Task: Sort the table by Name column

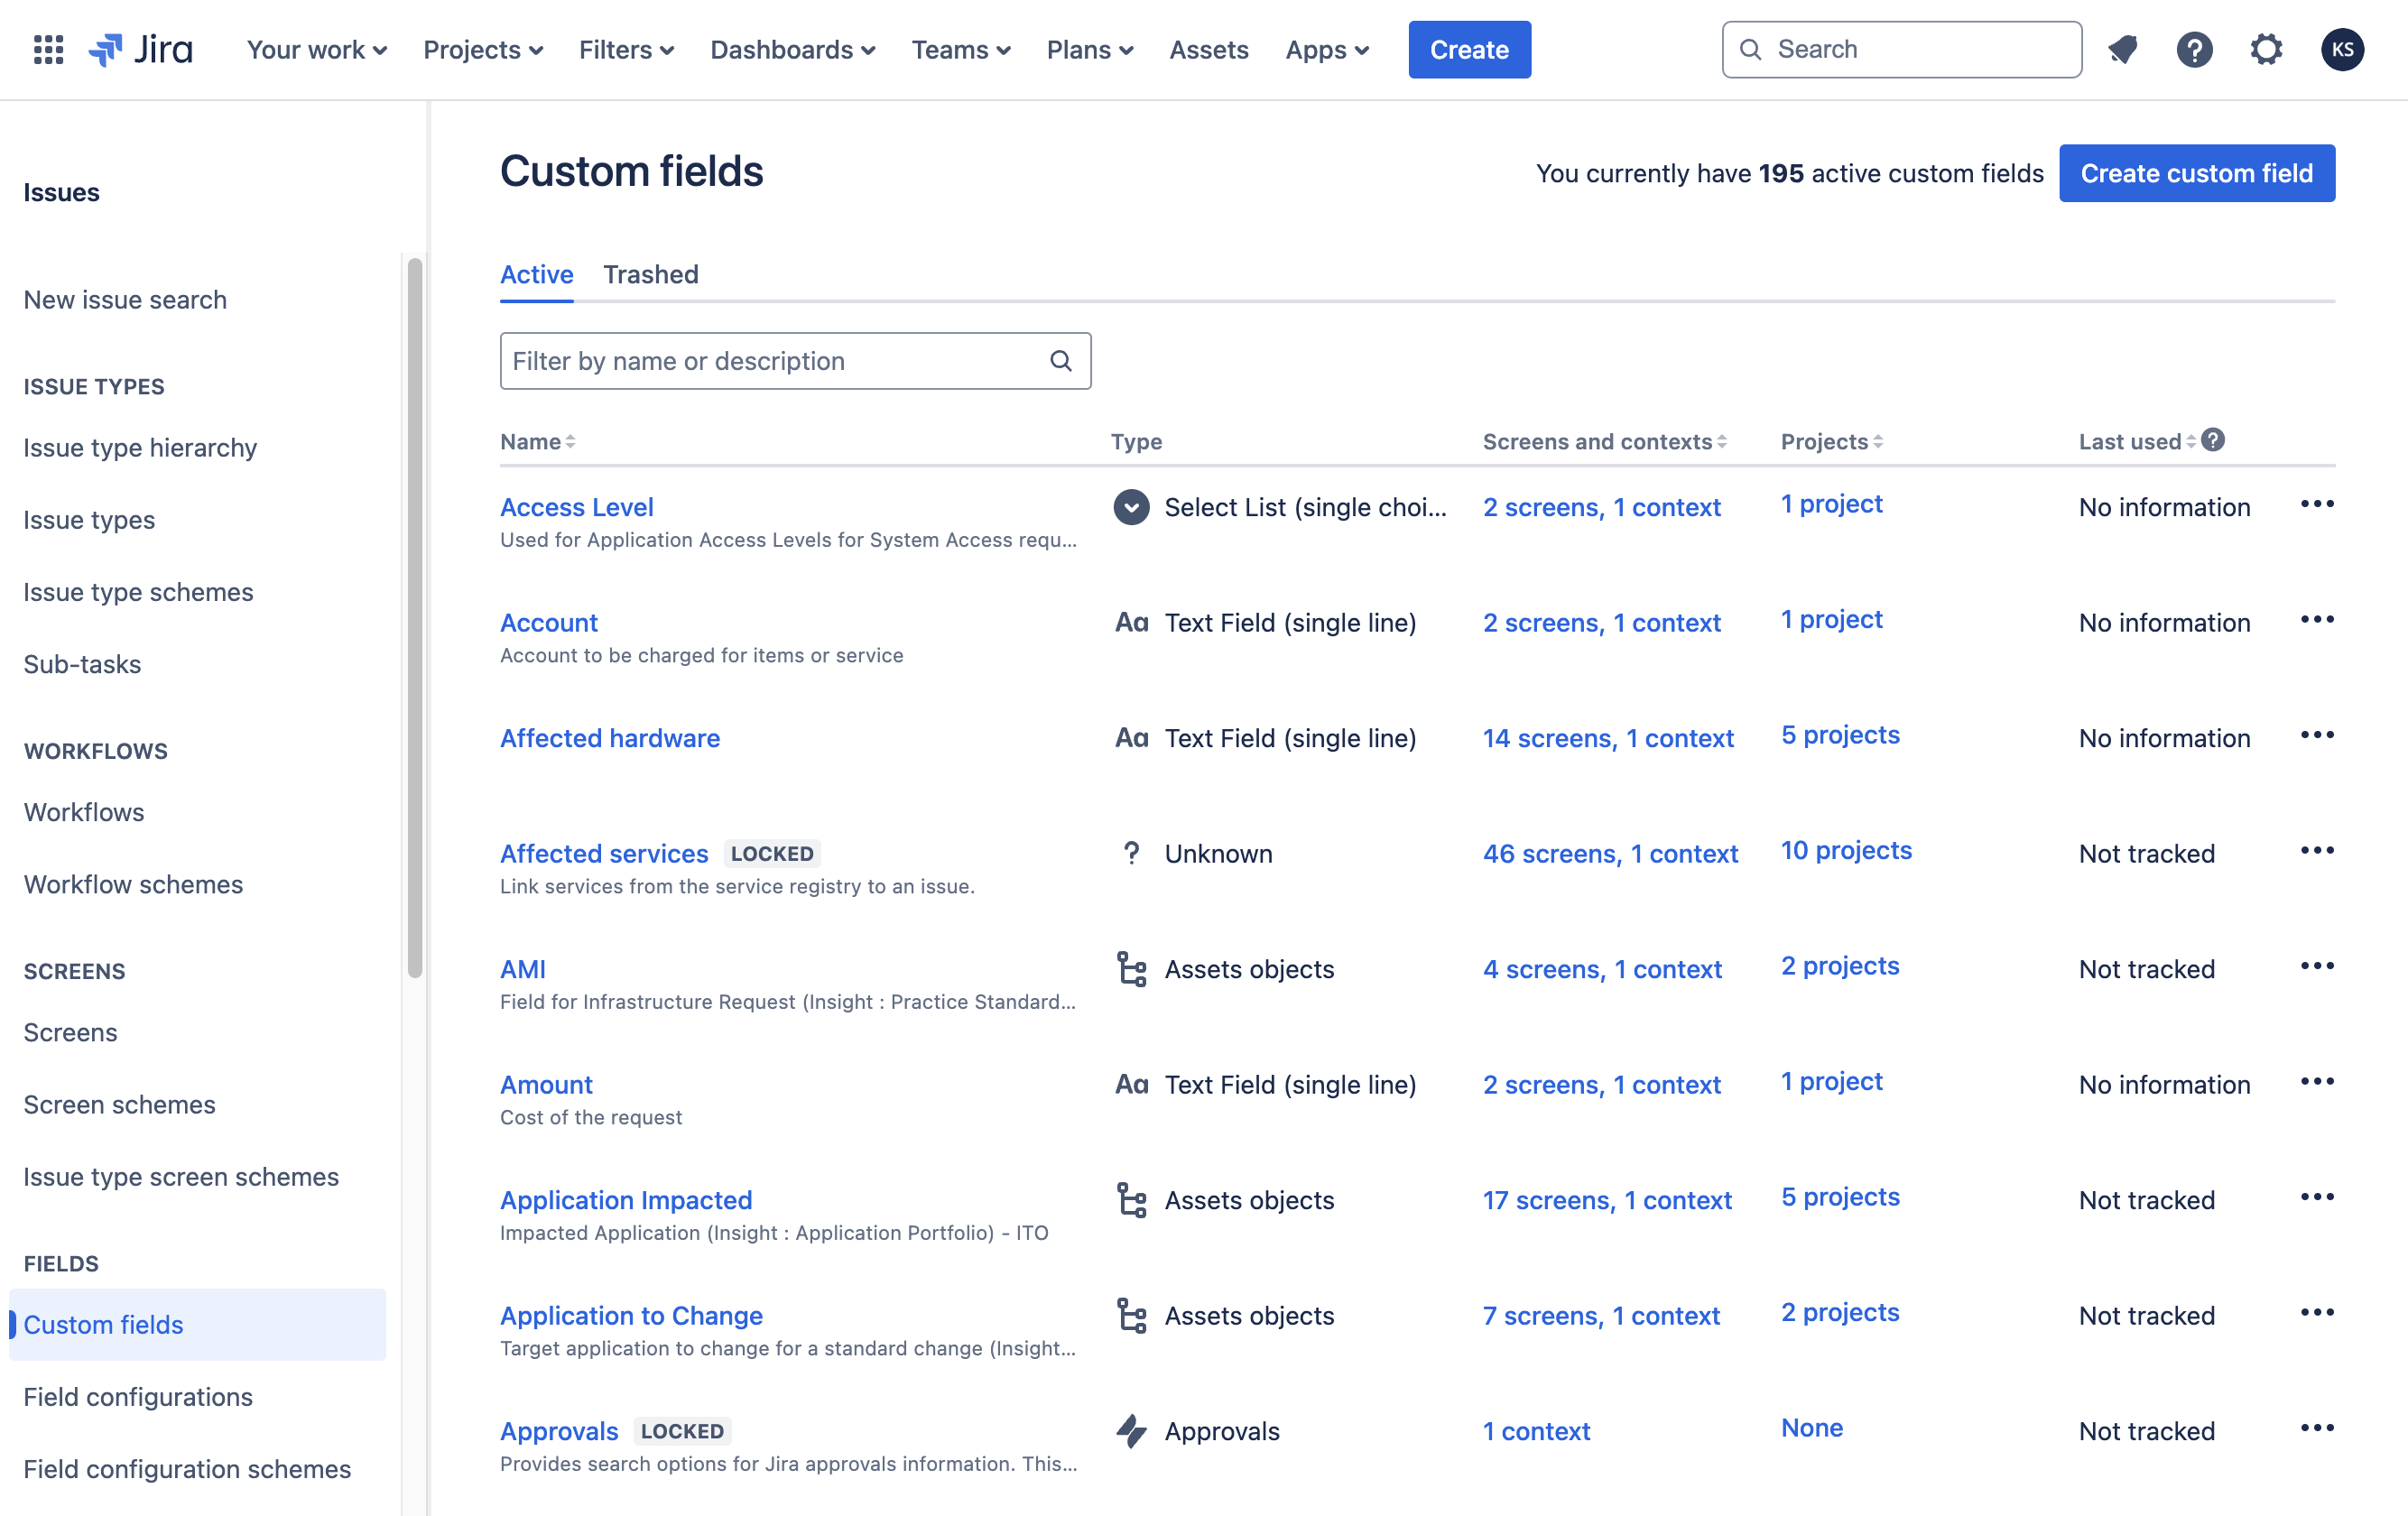Action: [537, 441]
